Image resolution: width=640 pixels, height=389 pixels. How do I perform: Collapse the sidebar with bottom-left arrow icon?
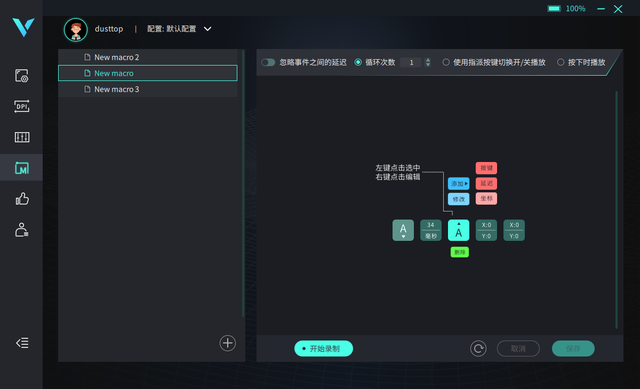22,343
